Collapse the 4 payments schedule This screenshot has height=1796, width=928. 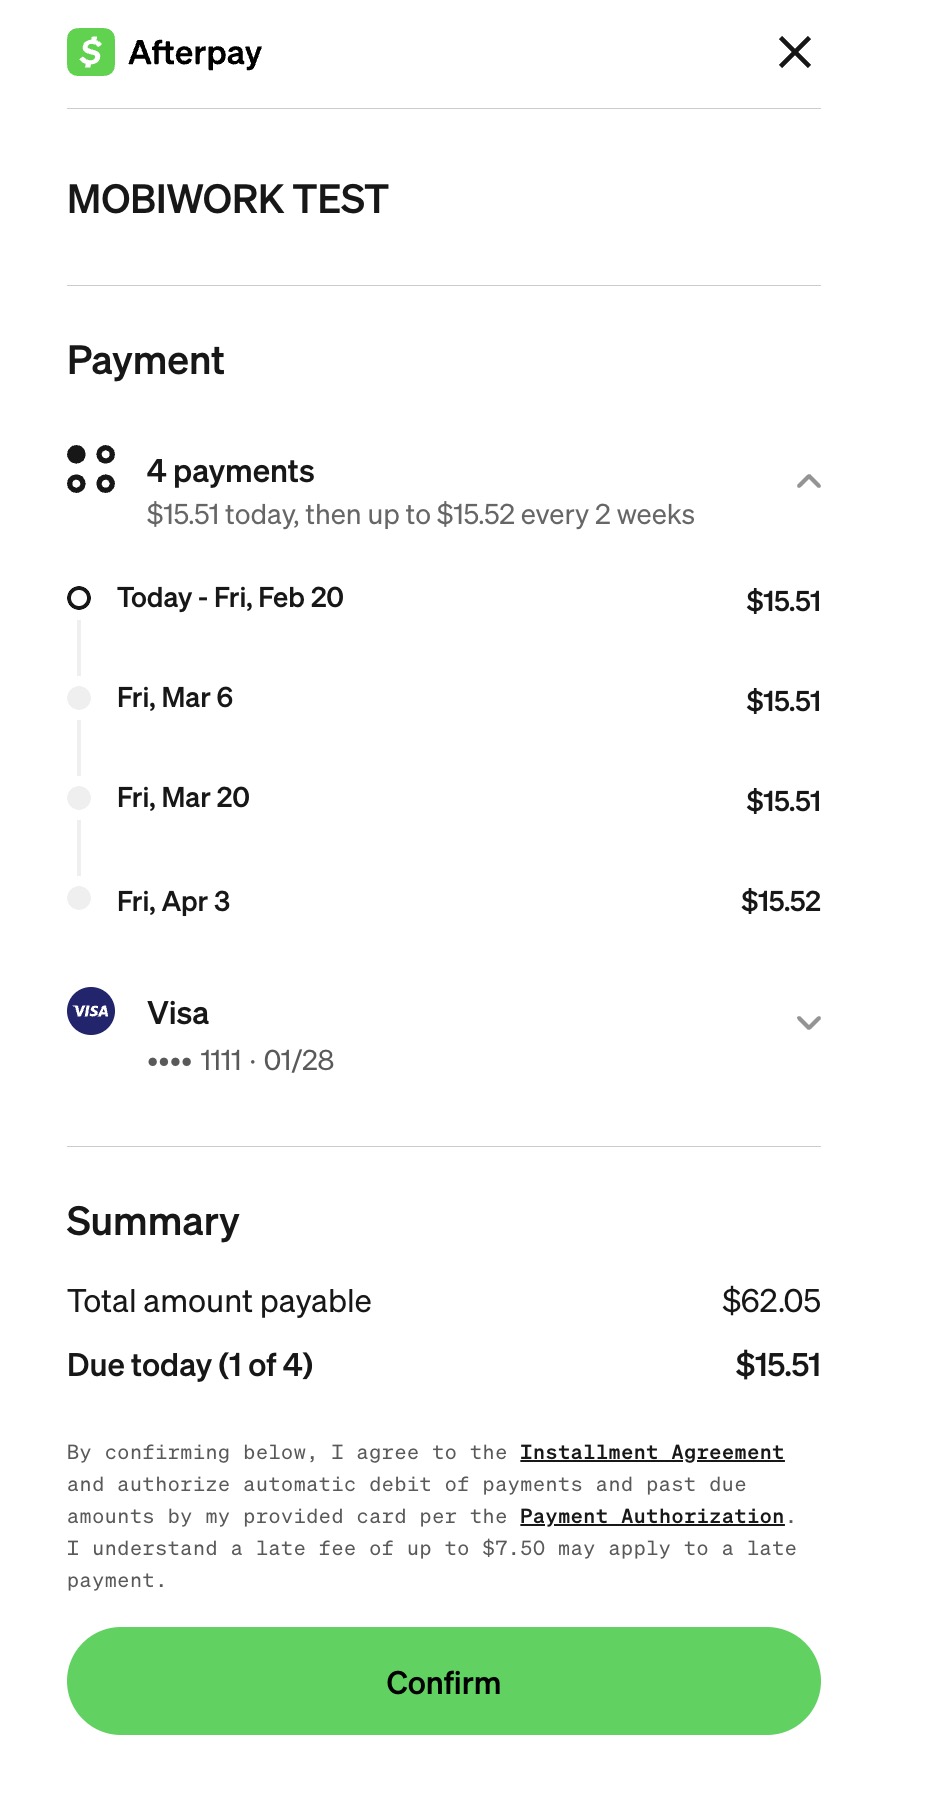click(808, 482)
